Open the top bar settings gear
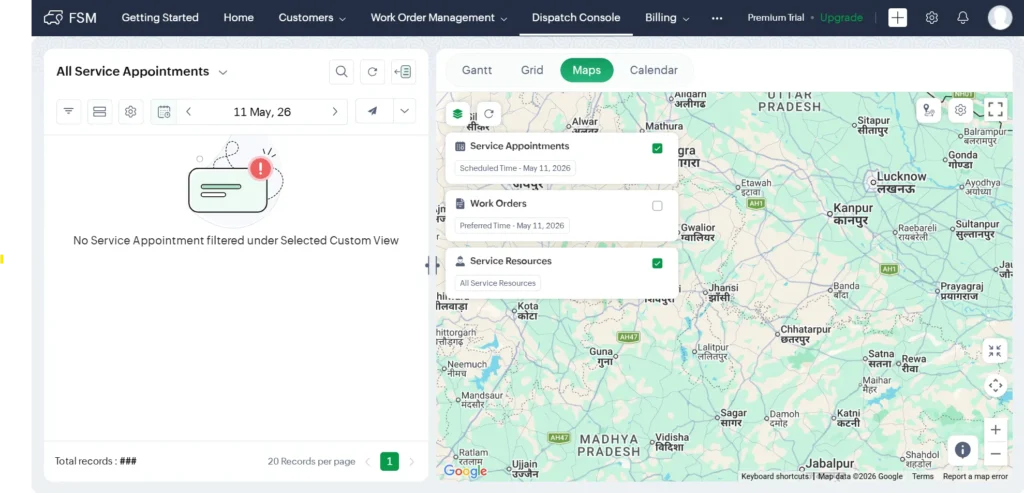Viewport: 1024px width, 493px height. (x=931, y=18)
